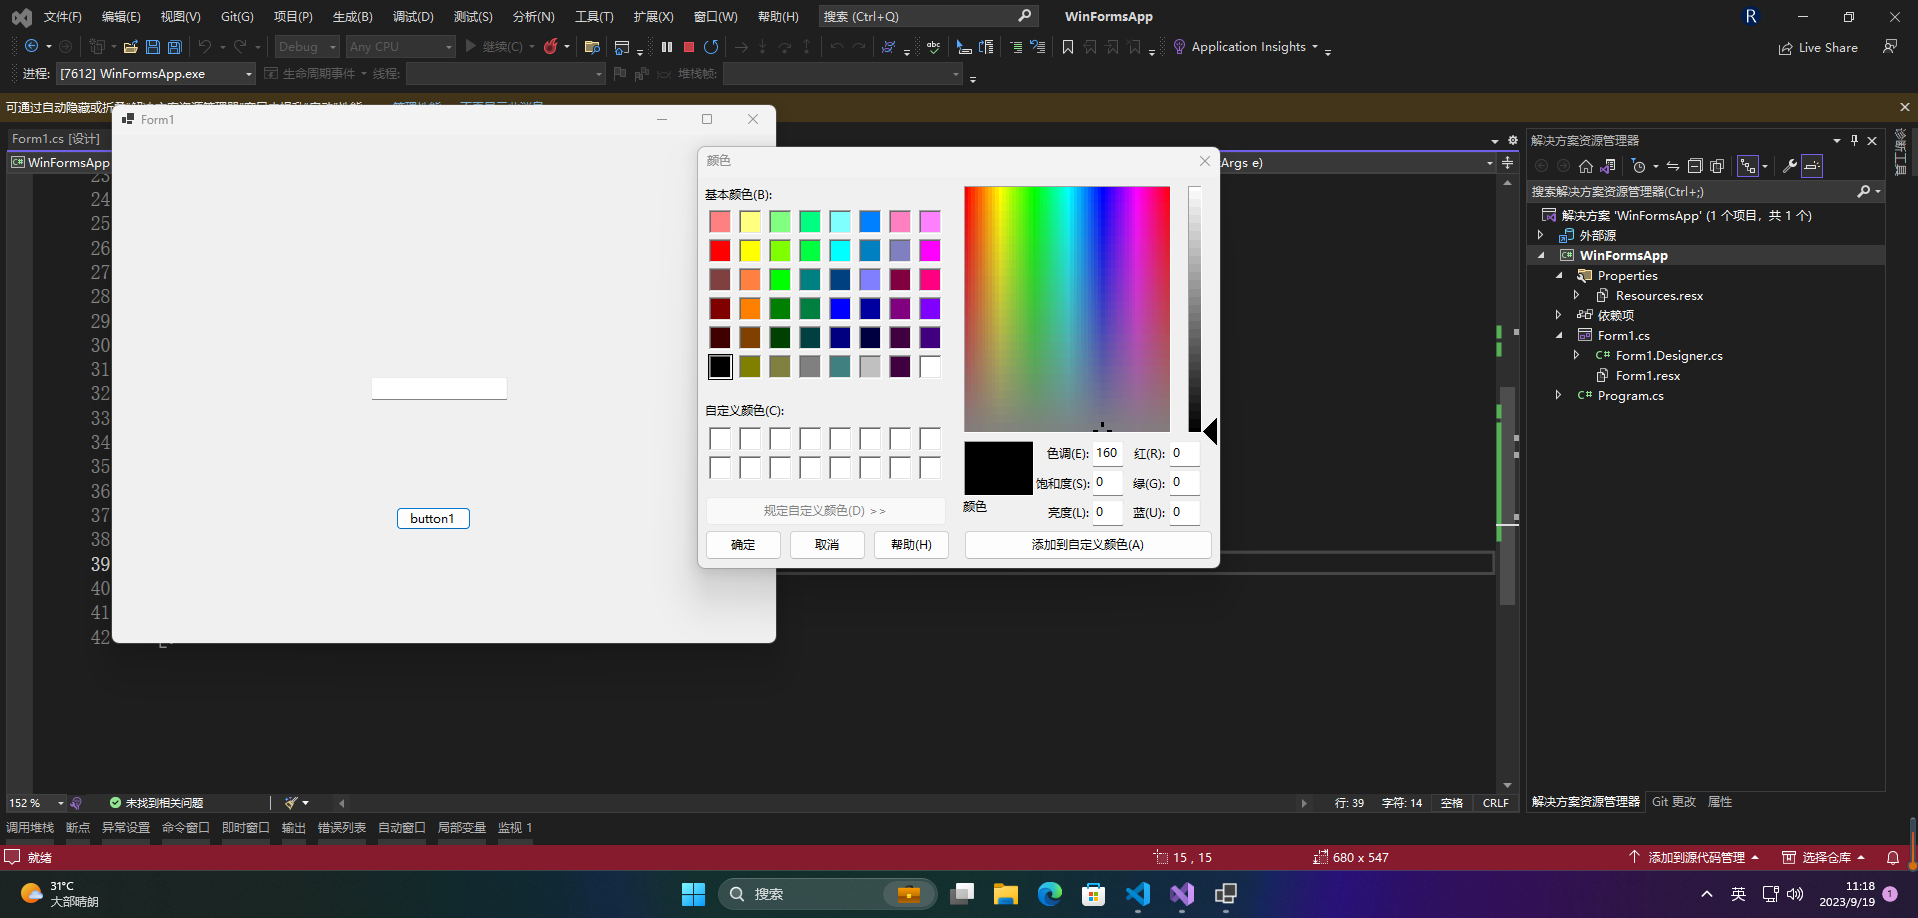This screenshot has width=1918, height=918.
Task: Switch to the Form1.cs 设计 tab
Action: [57, 139]
